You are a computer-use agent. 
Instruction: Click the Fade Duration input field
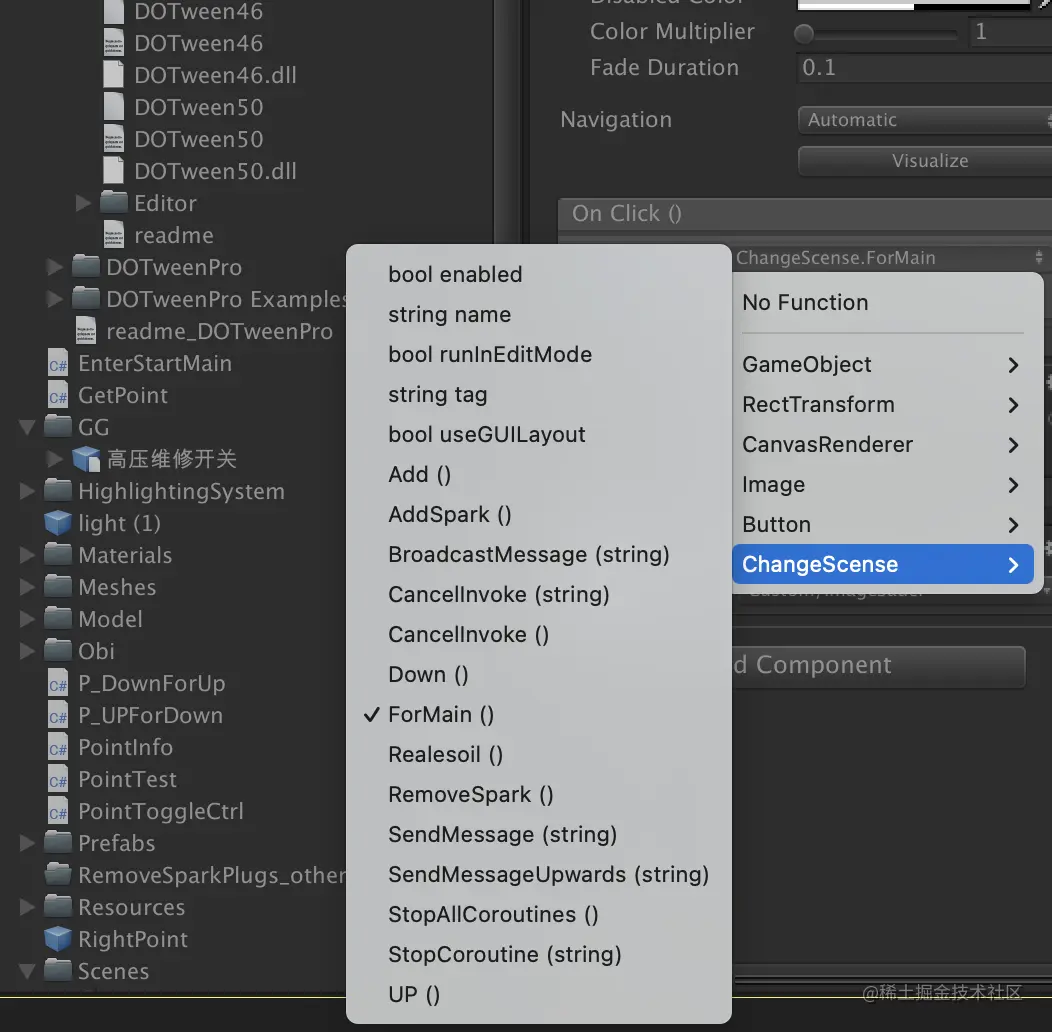[x=925, y=68]
